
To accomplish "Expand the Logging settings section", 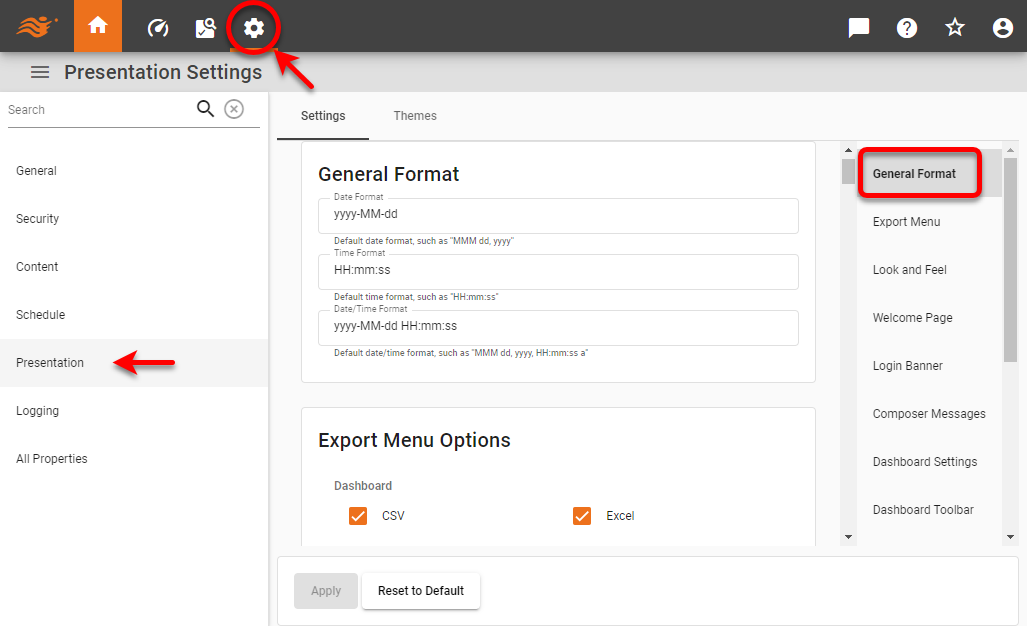I will point(39,410).
